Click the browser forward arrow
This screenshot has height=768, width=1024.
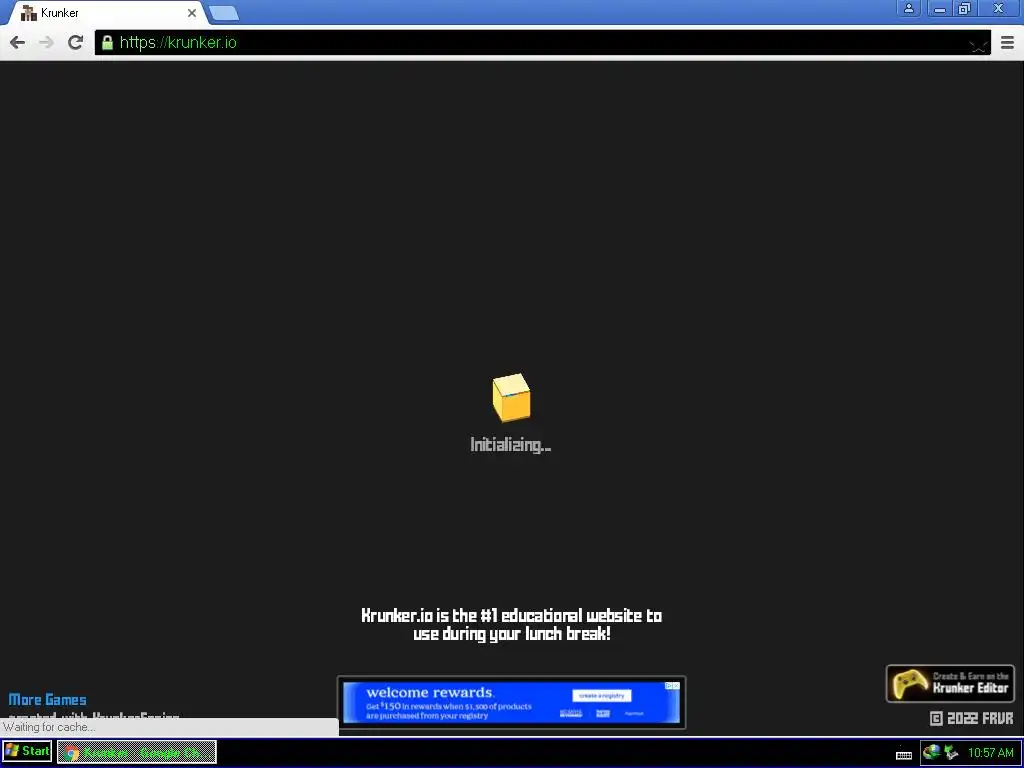46,43
